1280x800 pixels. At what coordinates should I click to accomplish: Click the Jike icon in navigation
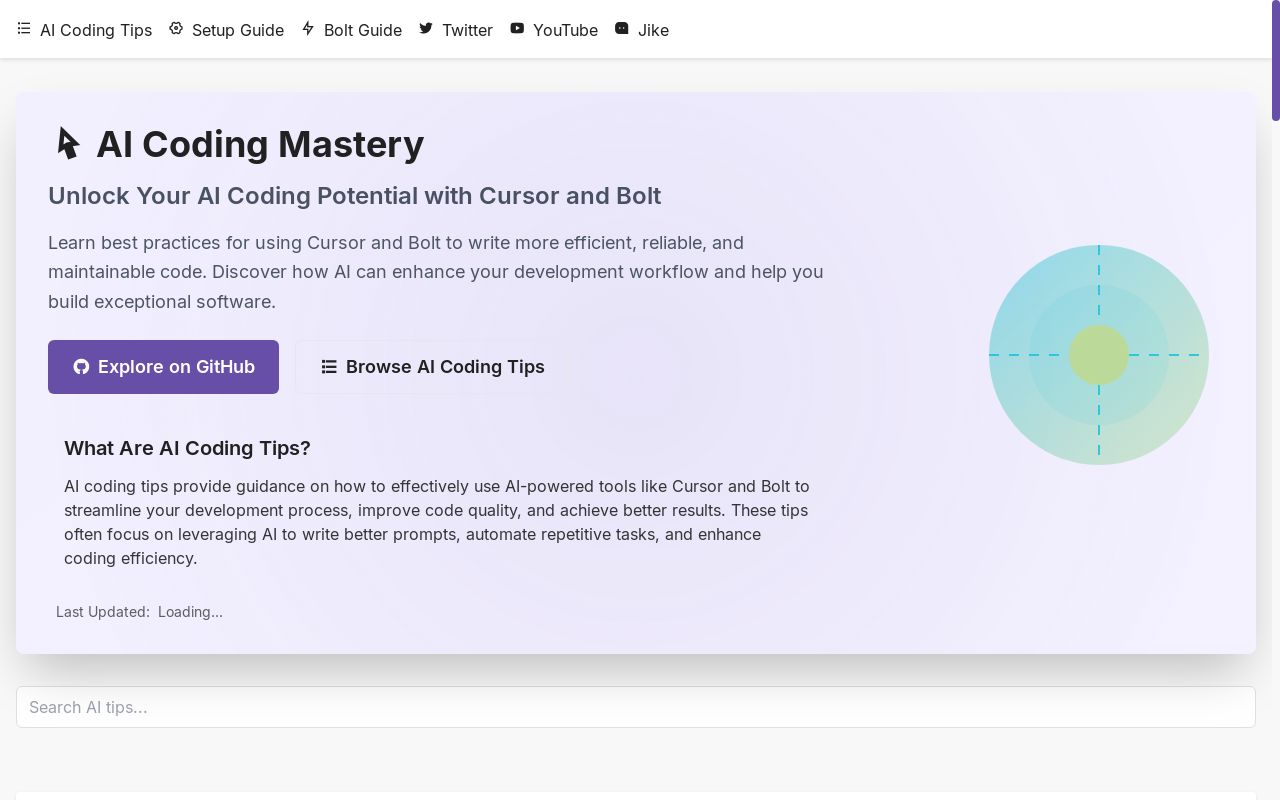(x=622, y=29)
